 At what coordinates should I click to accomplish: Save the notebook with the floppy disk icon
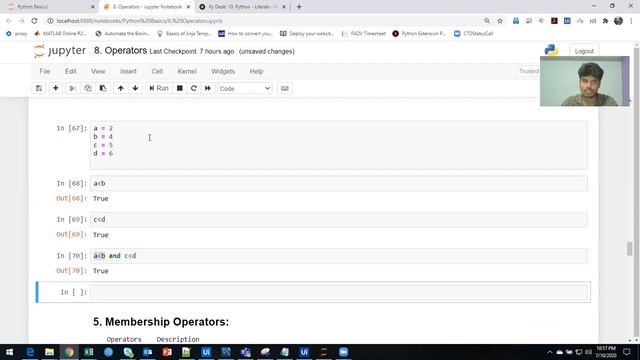click(x=39, y=88)
